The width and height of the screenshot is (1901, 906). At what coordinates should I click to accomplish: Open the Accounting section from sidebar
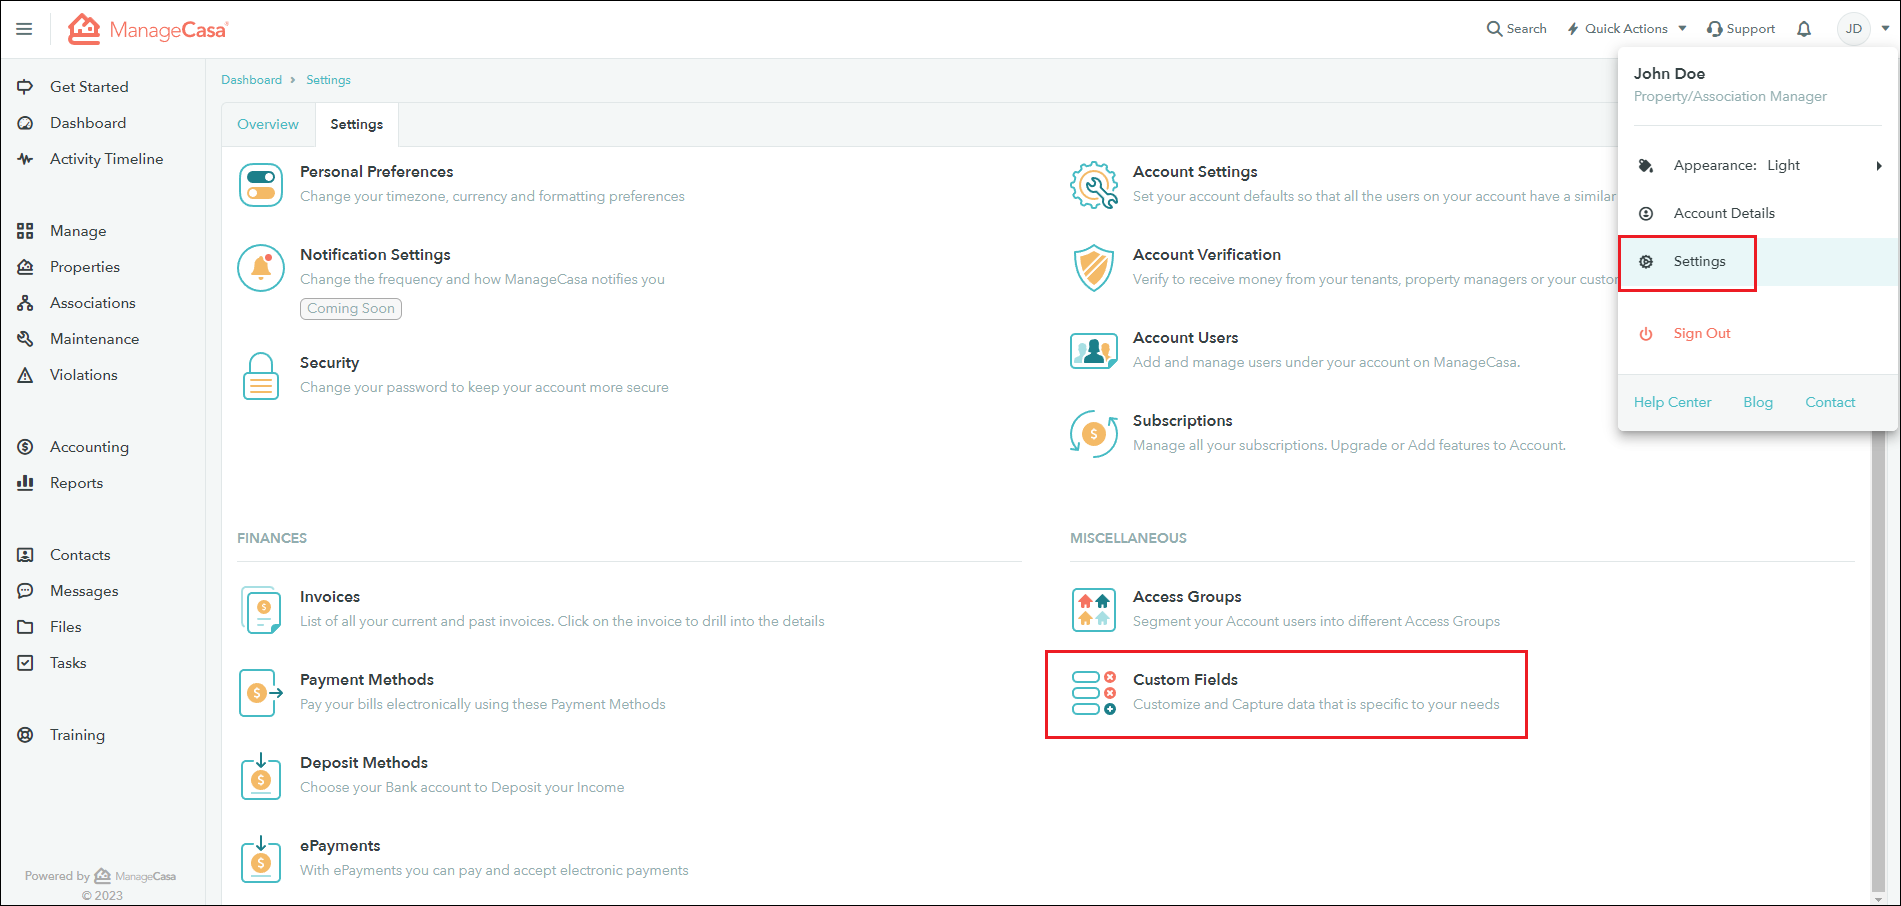tap(89, 446)
